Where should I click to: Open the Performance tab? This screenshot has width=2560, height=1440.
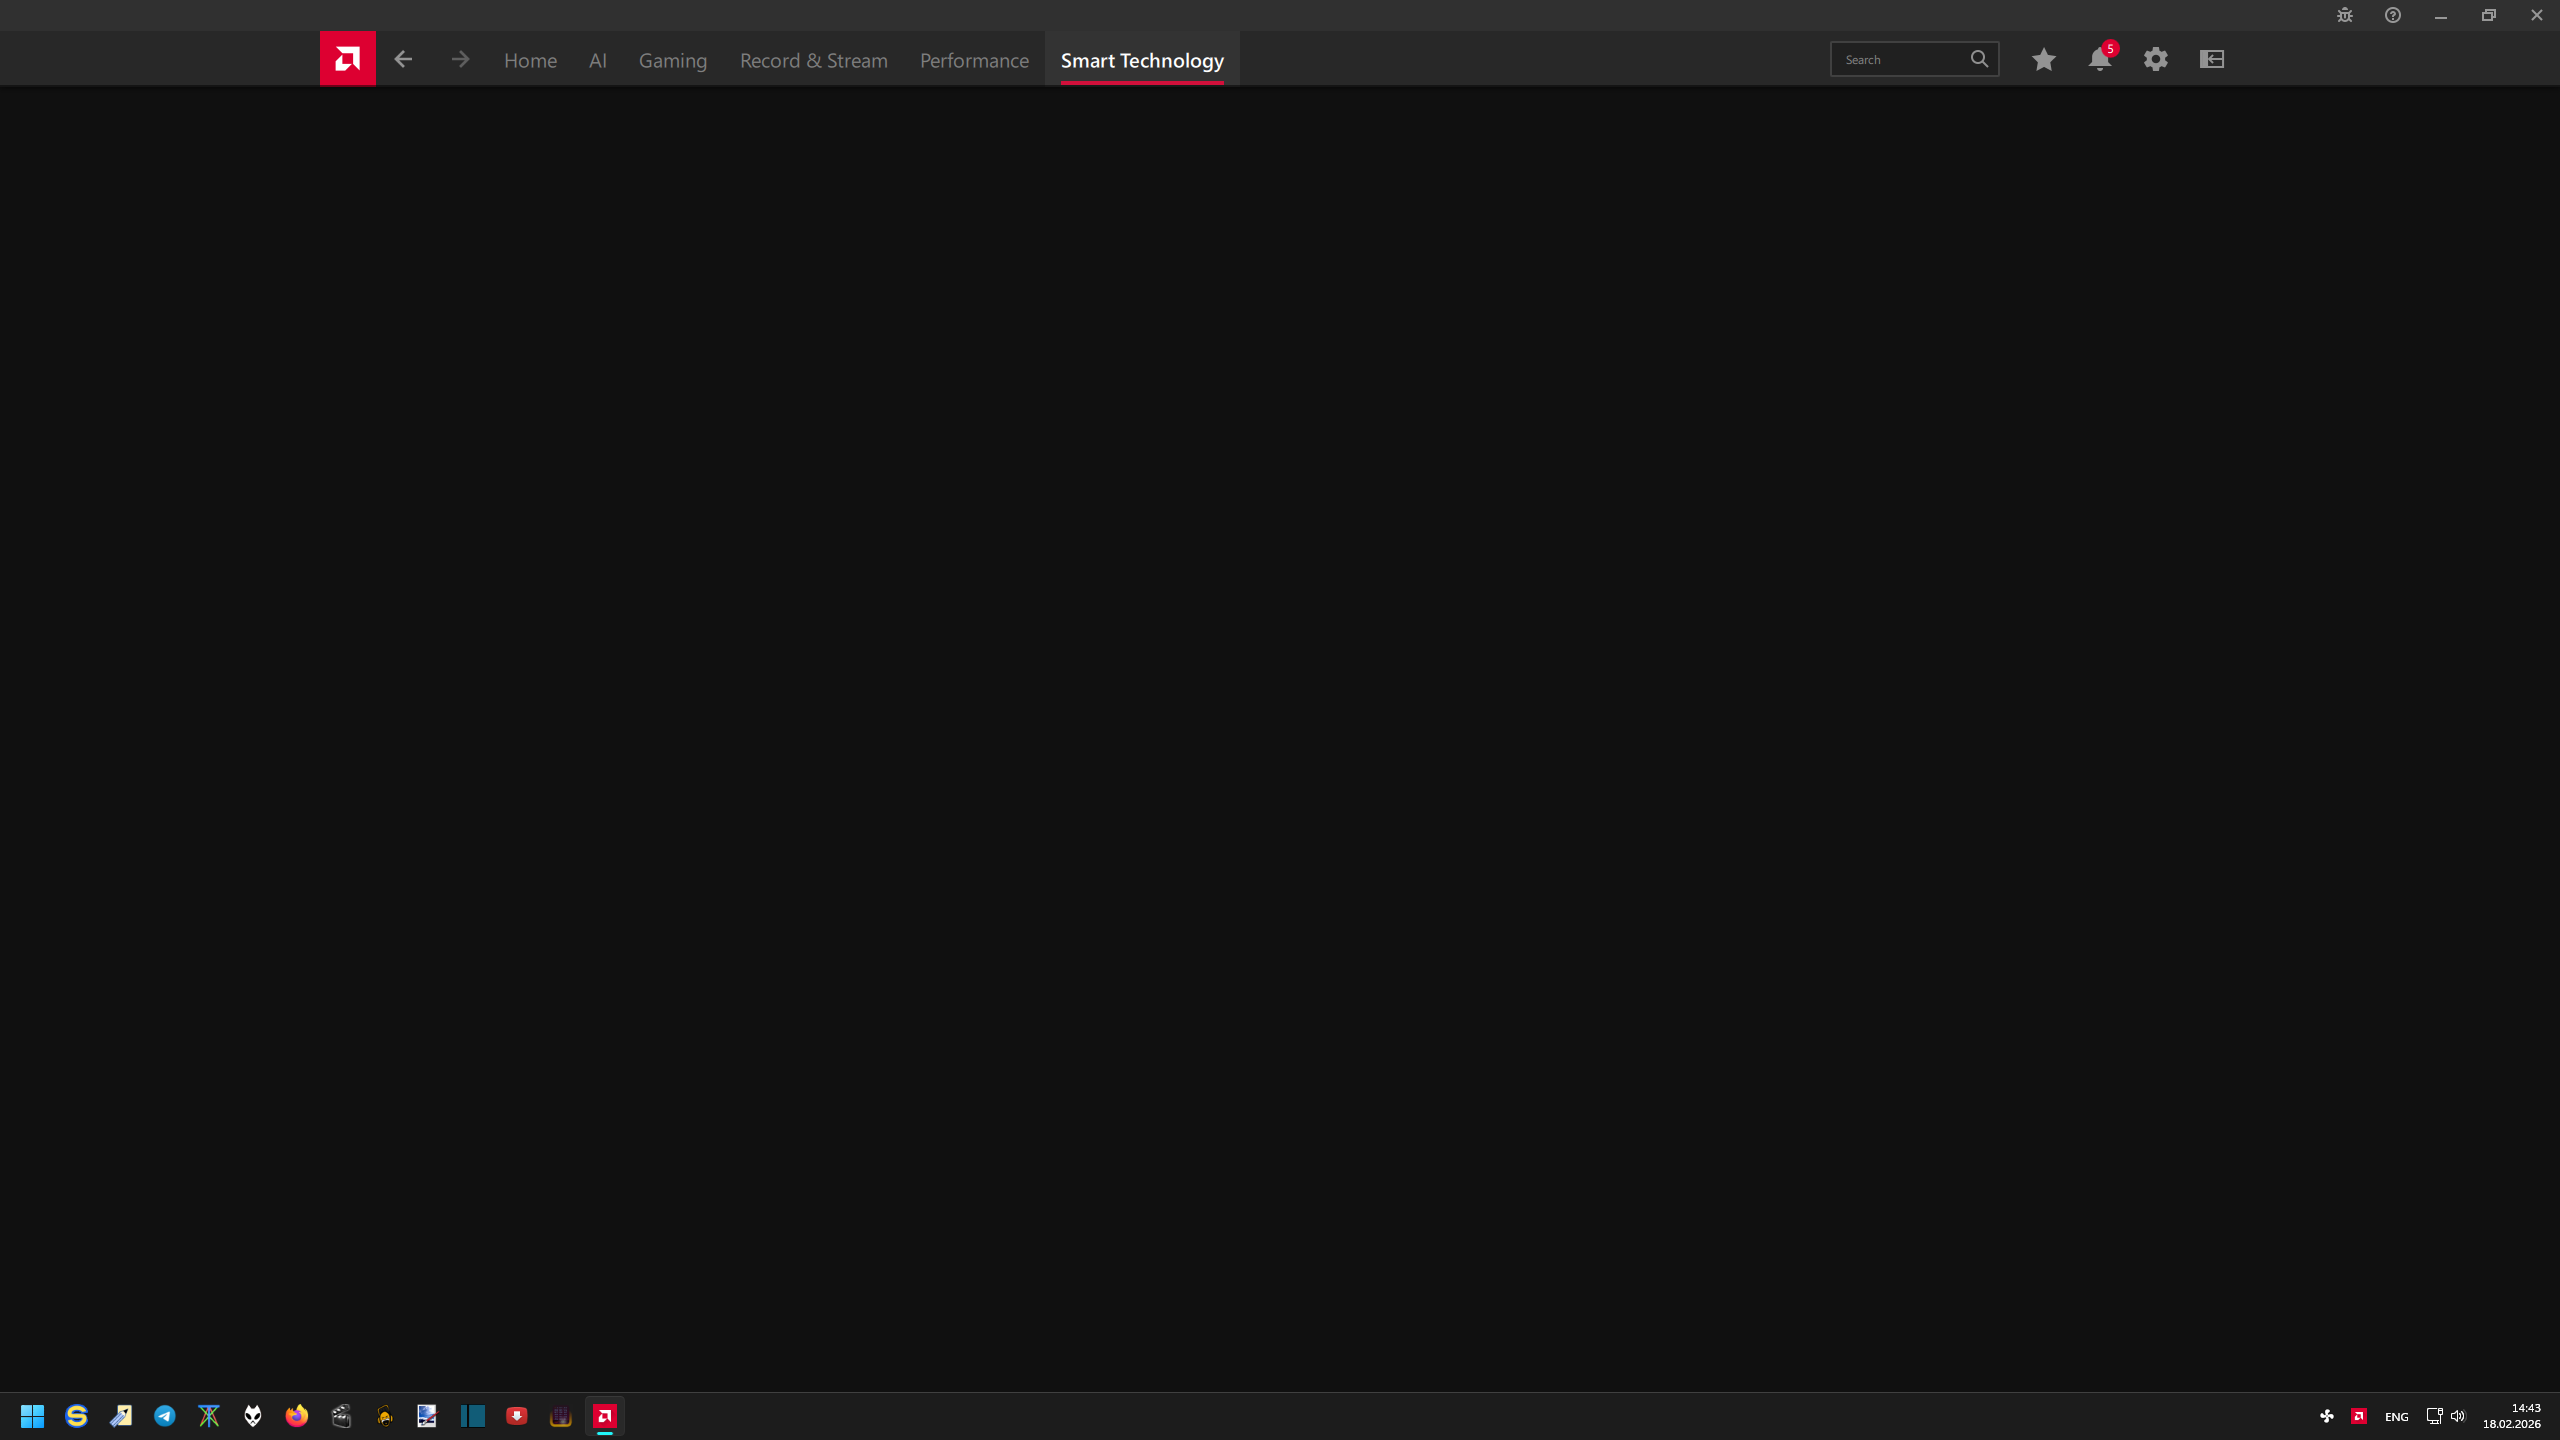pos(974,60)
